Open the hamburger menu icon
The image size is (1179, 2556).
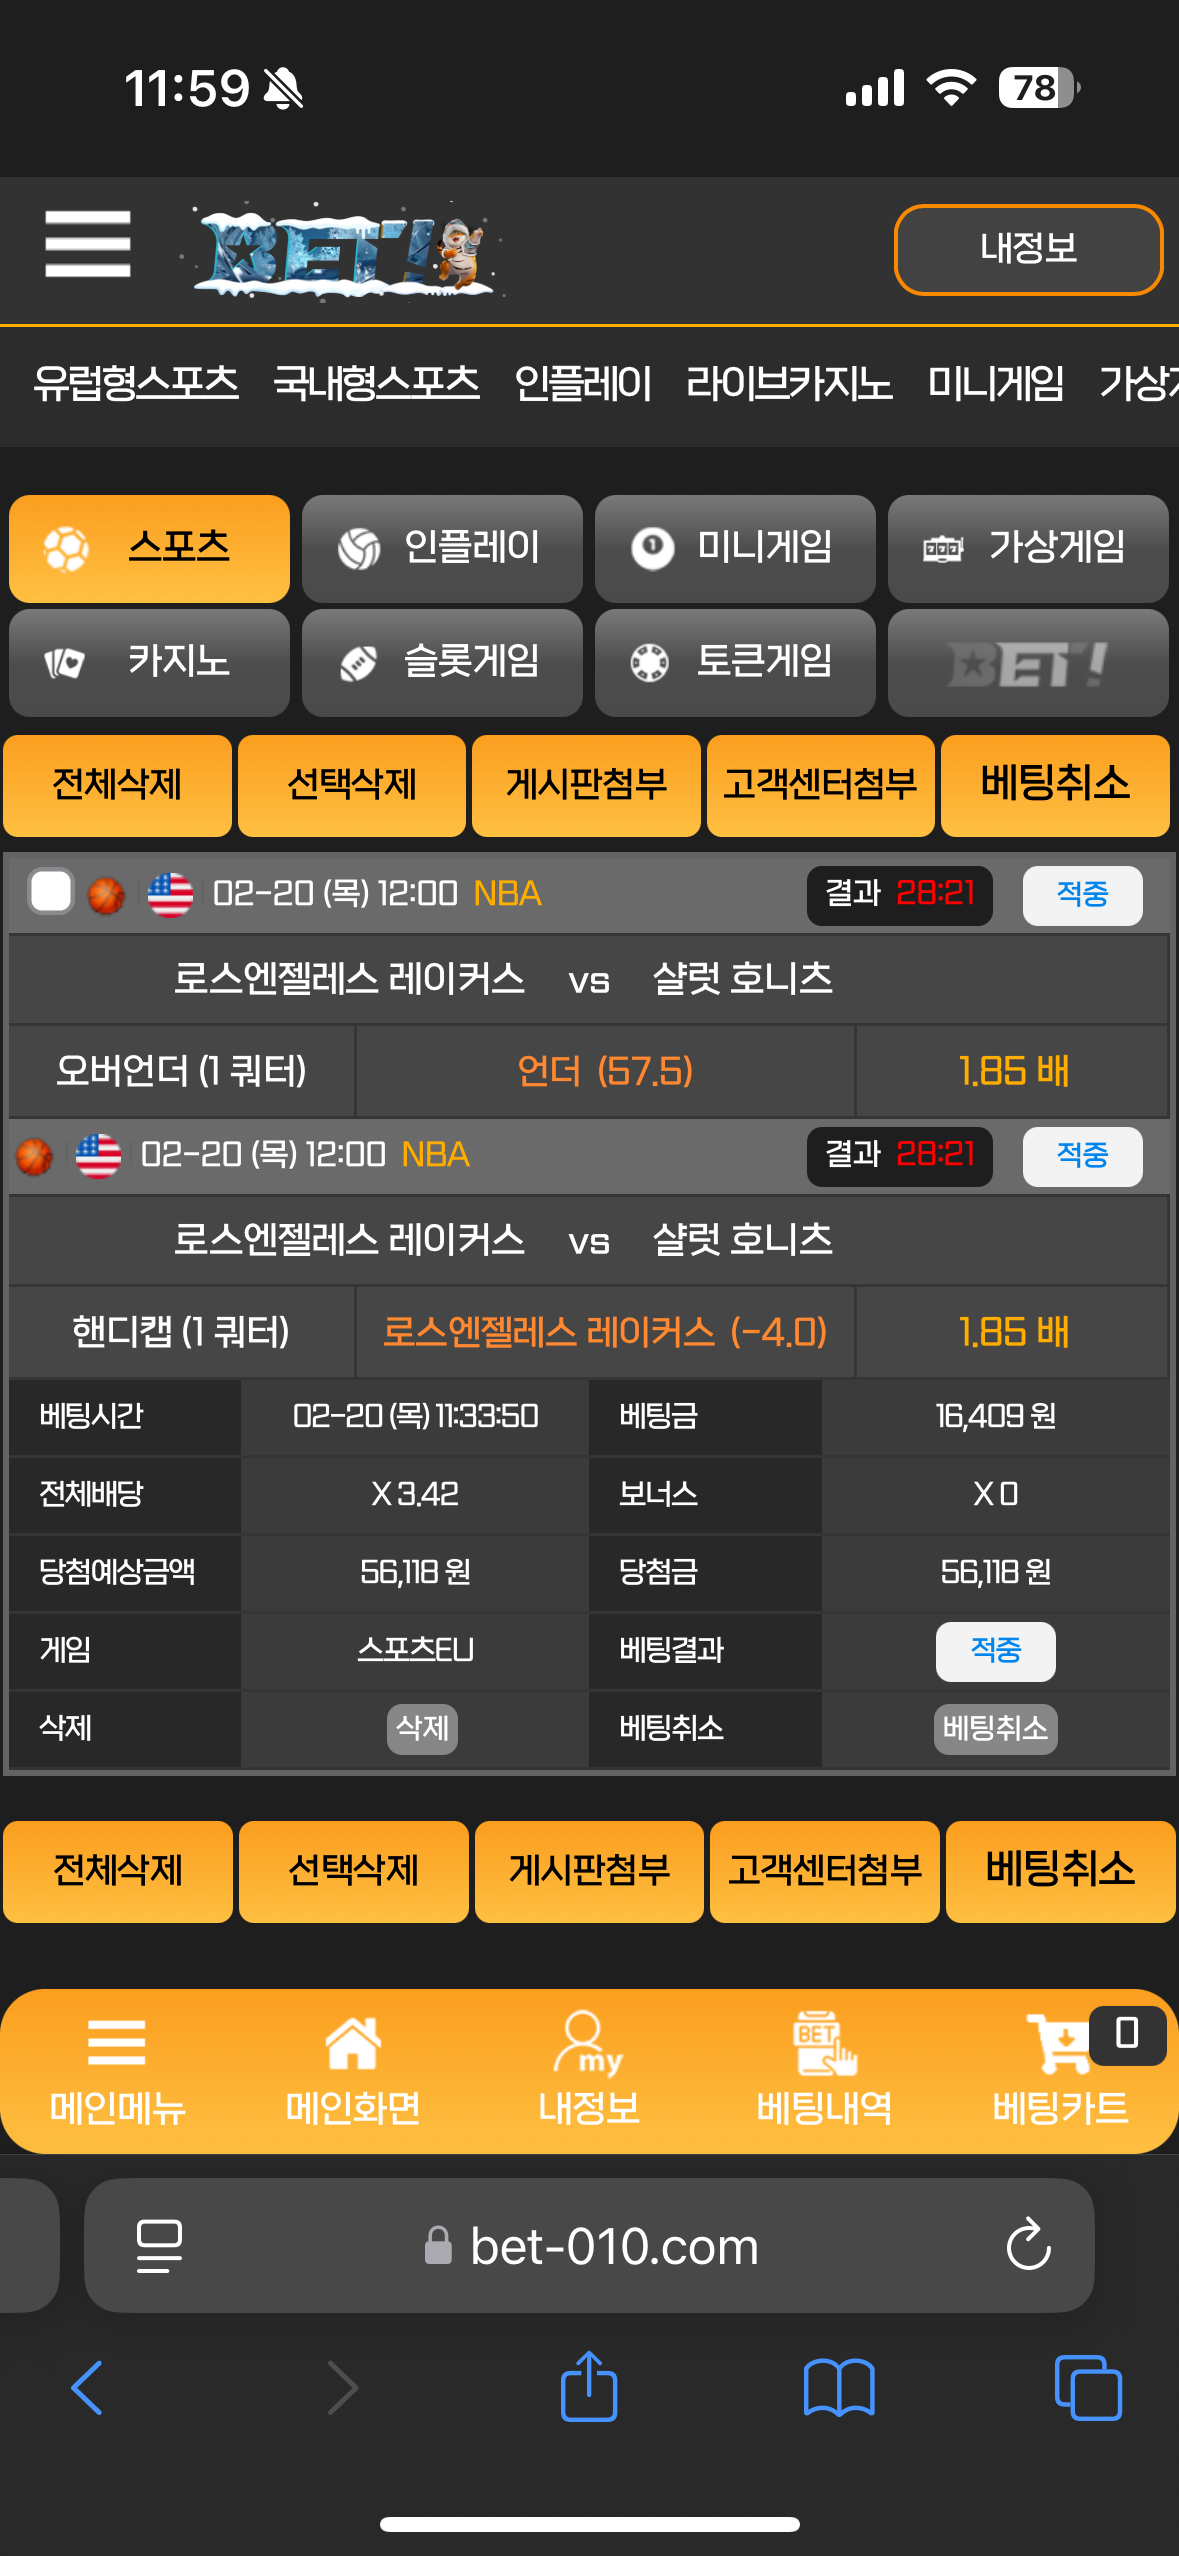88,244
